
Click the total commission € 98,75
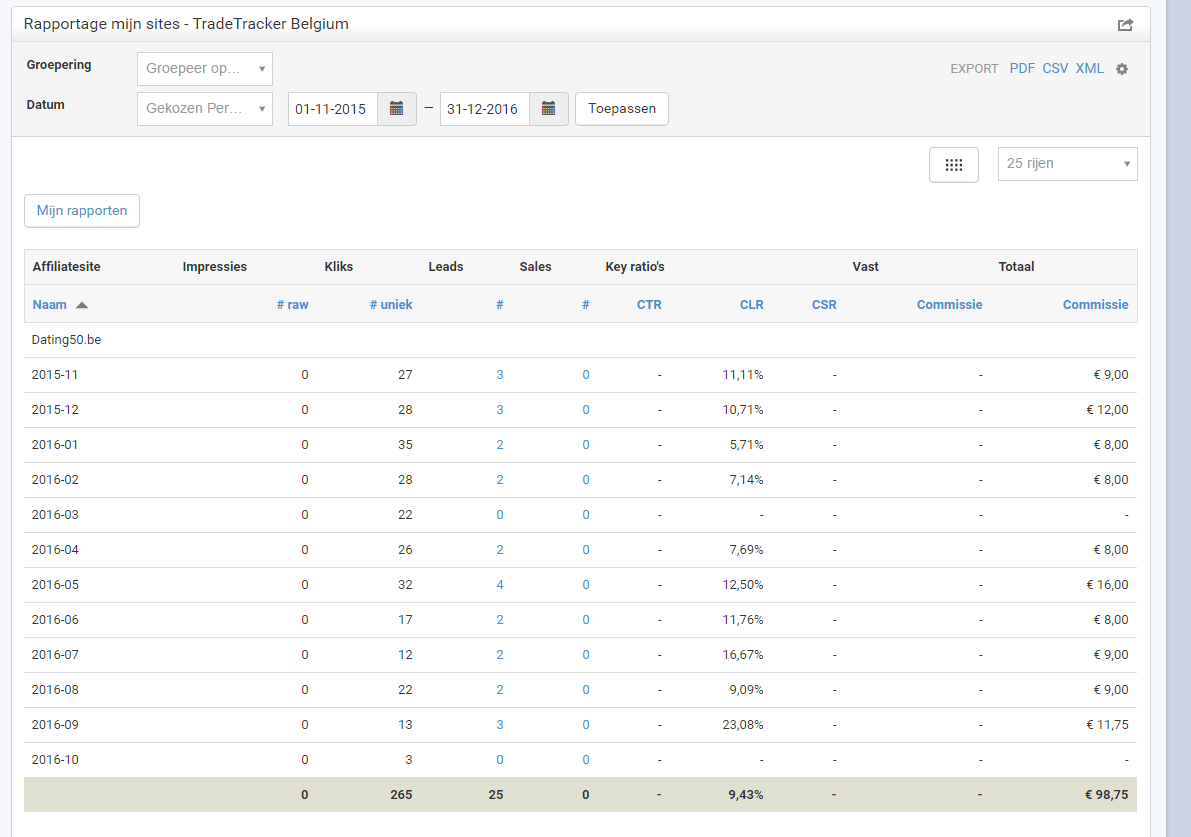tap(1107, 794)
